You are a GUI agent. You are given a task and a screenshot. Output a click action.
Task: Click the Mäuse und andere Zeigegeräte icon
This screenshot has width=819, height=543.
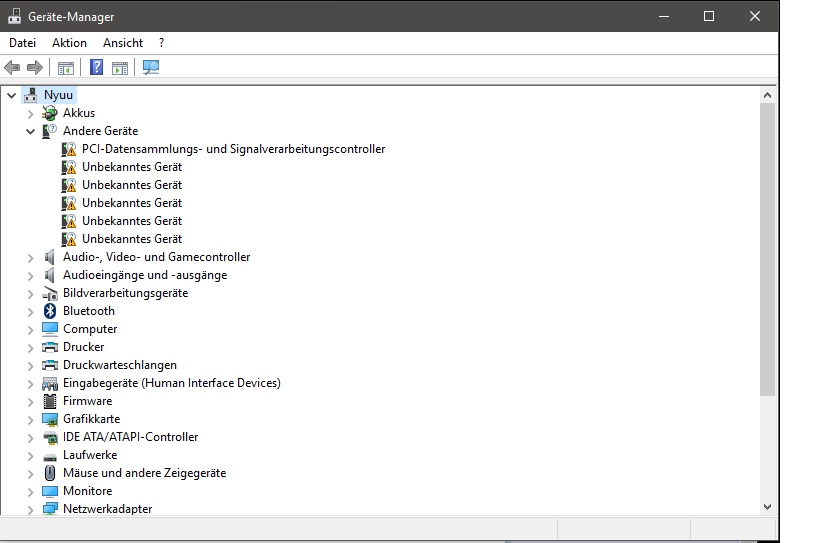click(x=50, y=473)
